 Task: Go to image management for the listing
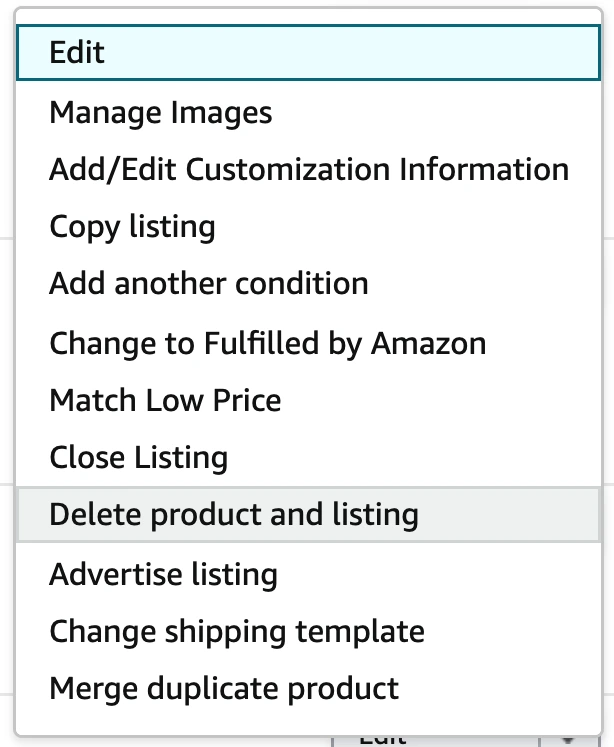tap(160, 111)
